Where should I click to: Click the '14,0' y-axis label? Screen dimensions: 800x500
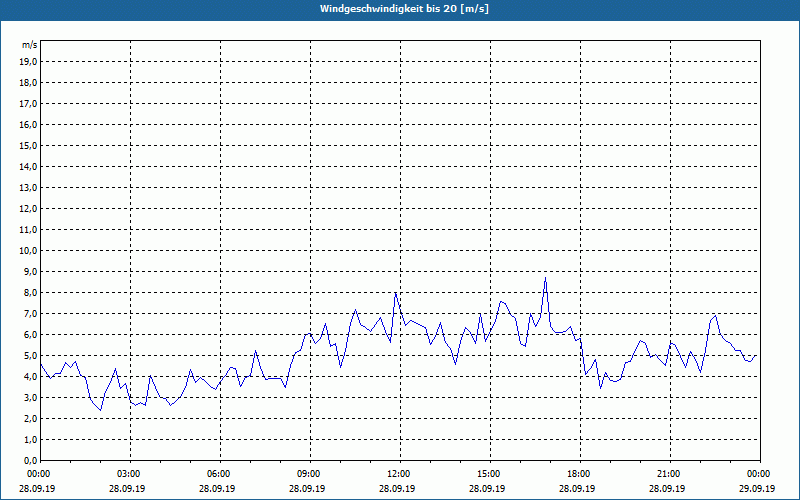(x=28, y=167)
